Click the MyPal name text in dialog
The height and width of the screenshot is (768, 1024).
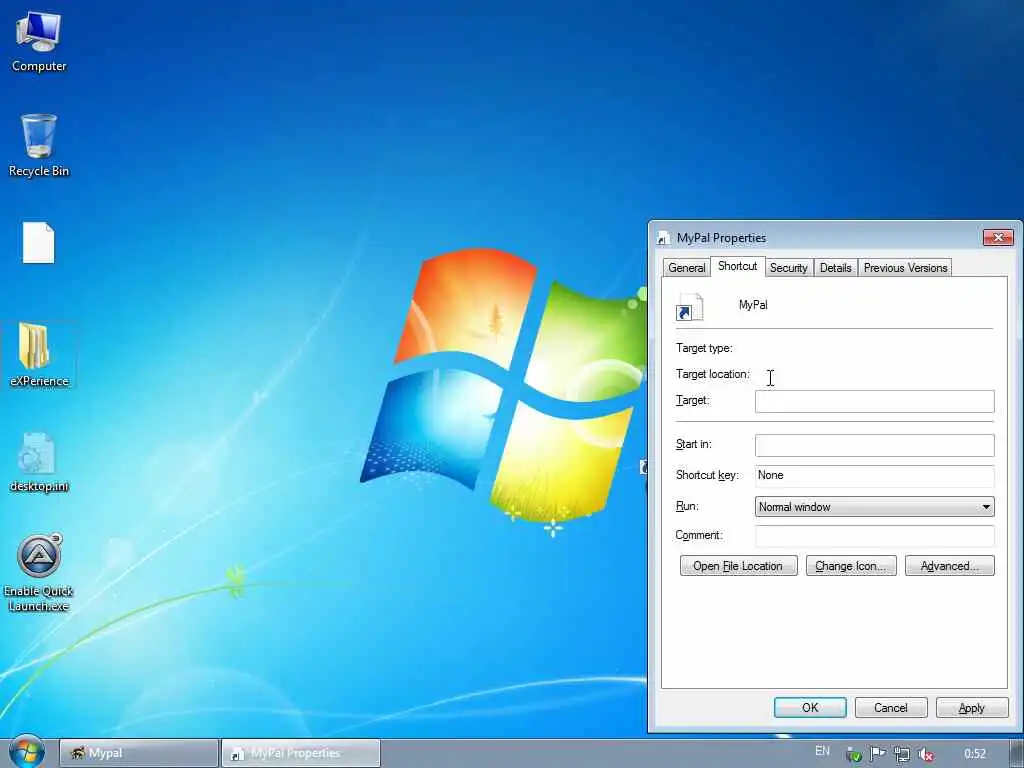pyautogui.click(x=753, y=305)
